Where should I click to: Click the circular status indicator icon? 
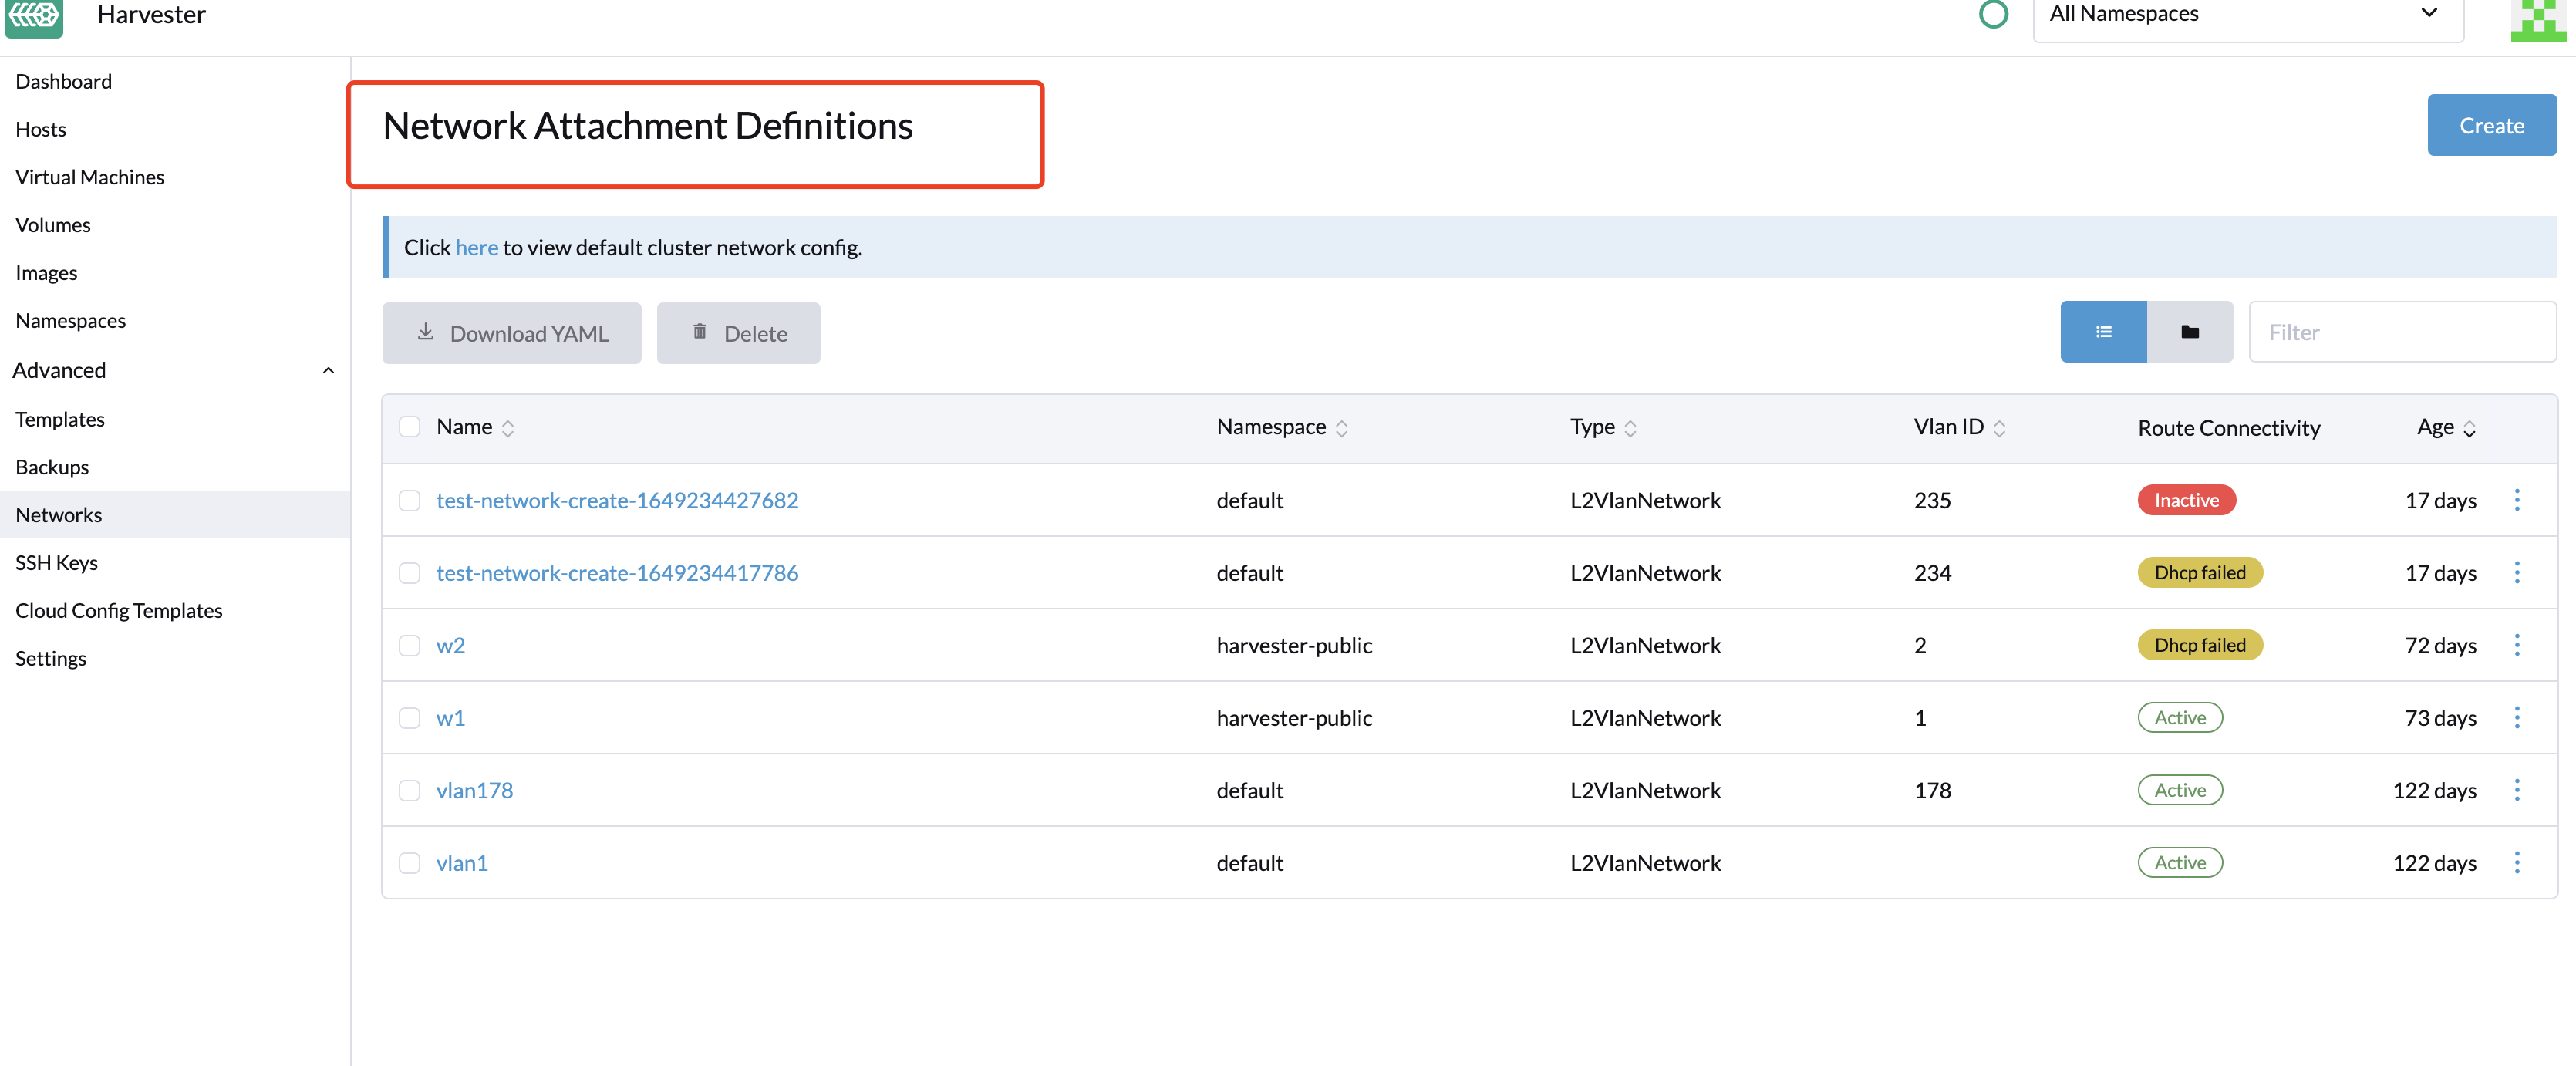click(1993, 14)
